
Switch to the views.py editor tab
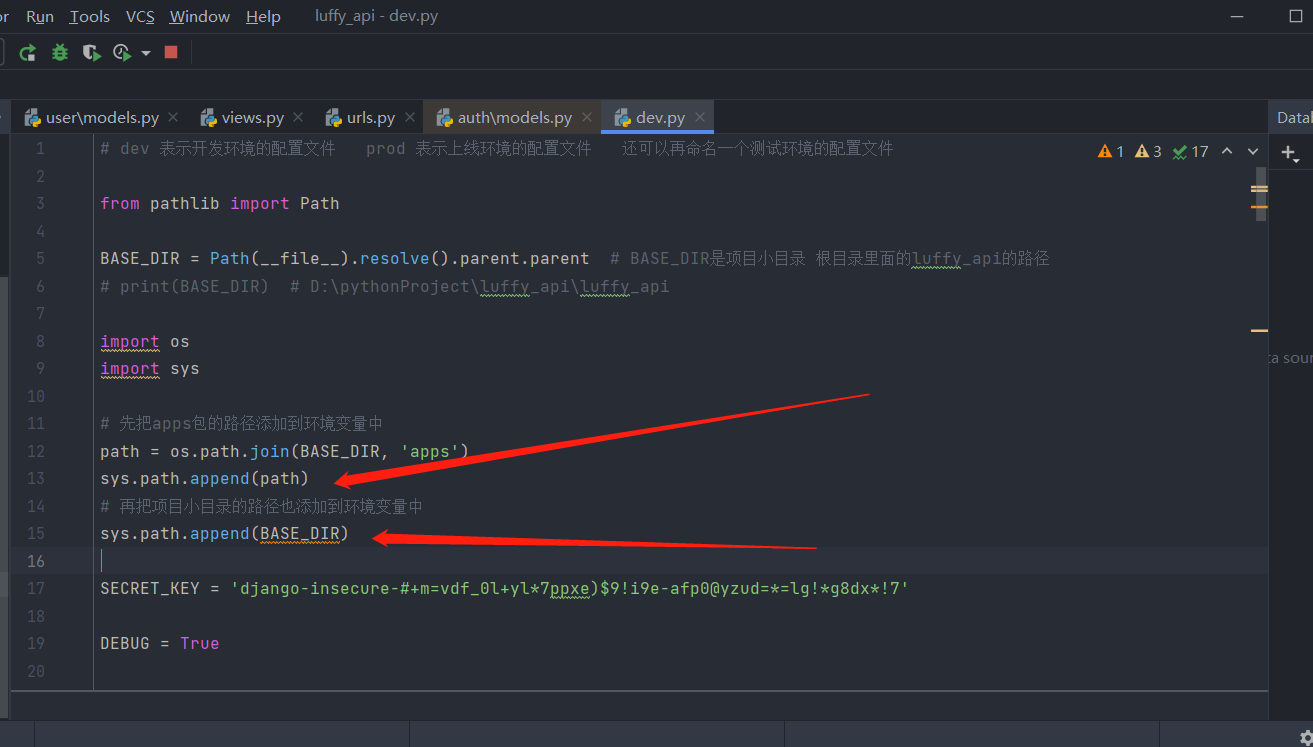[x=252, y=117]
